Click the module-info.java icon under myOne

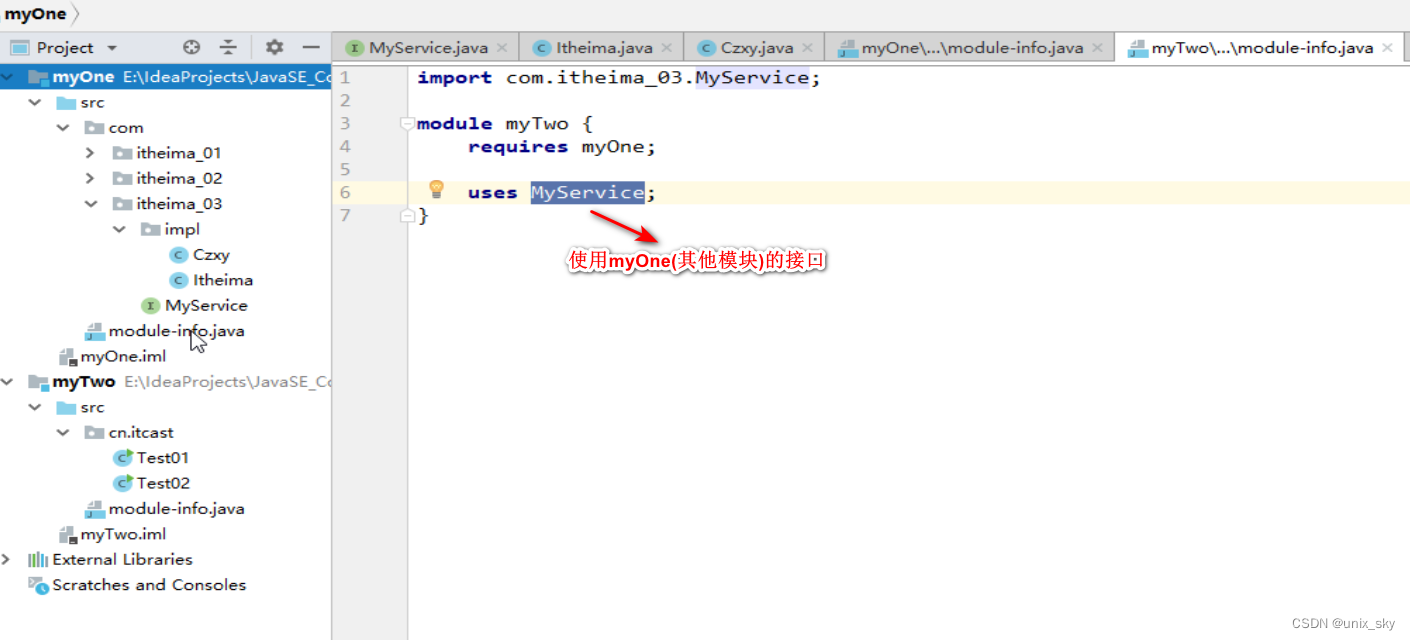click(96, 330)
